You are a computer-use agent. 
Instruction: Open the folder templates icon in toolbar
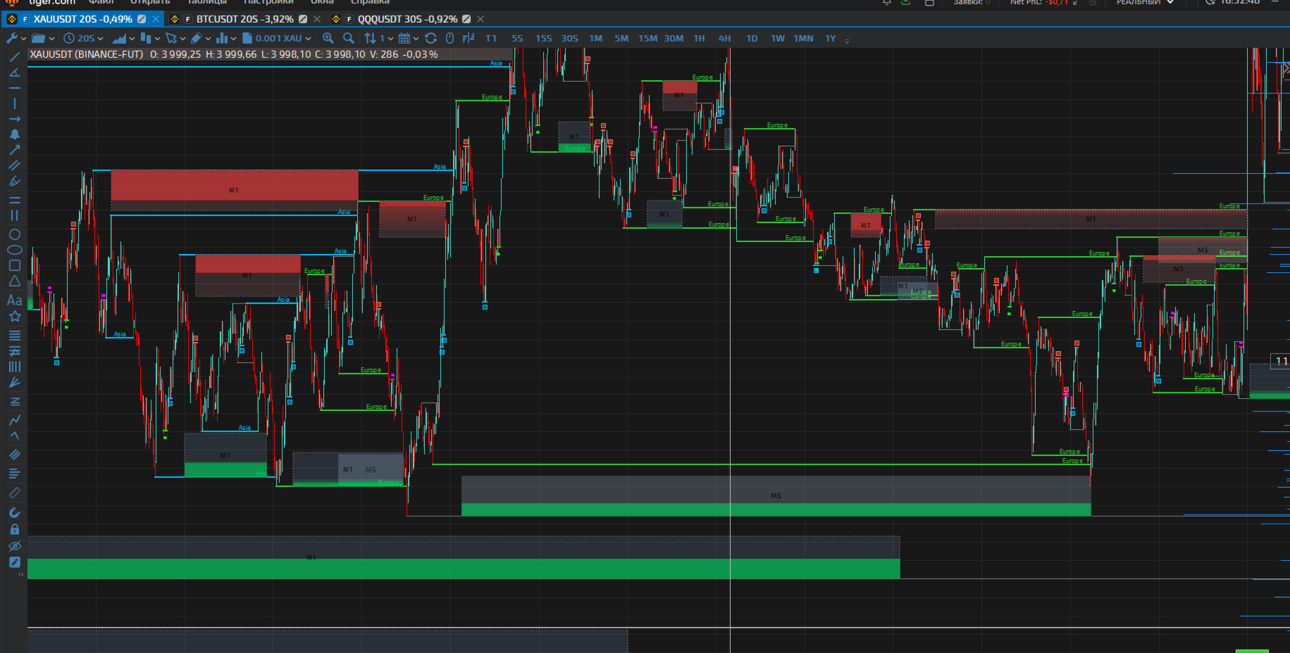tap(37, 38)
